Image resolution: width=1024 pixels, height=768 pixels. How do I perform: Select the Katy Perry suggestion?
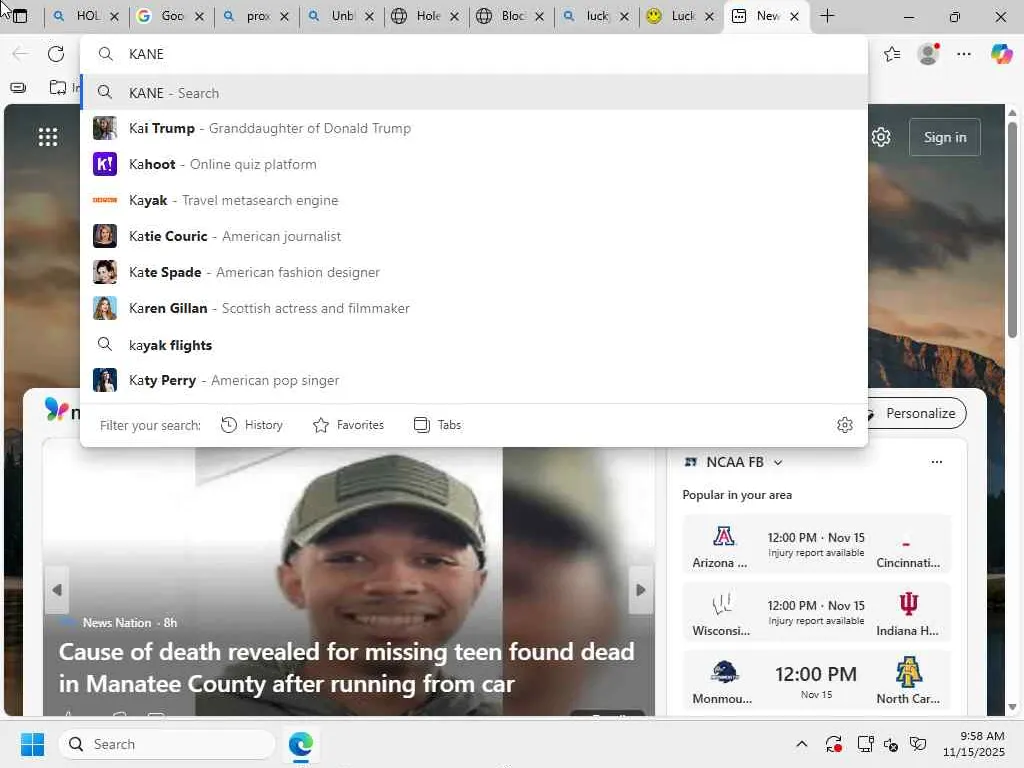474,380
